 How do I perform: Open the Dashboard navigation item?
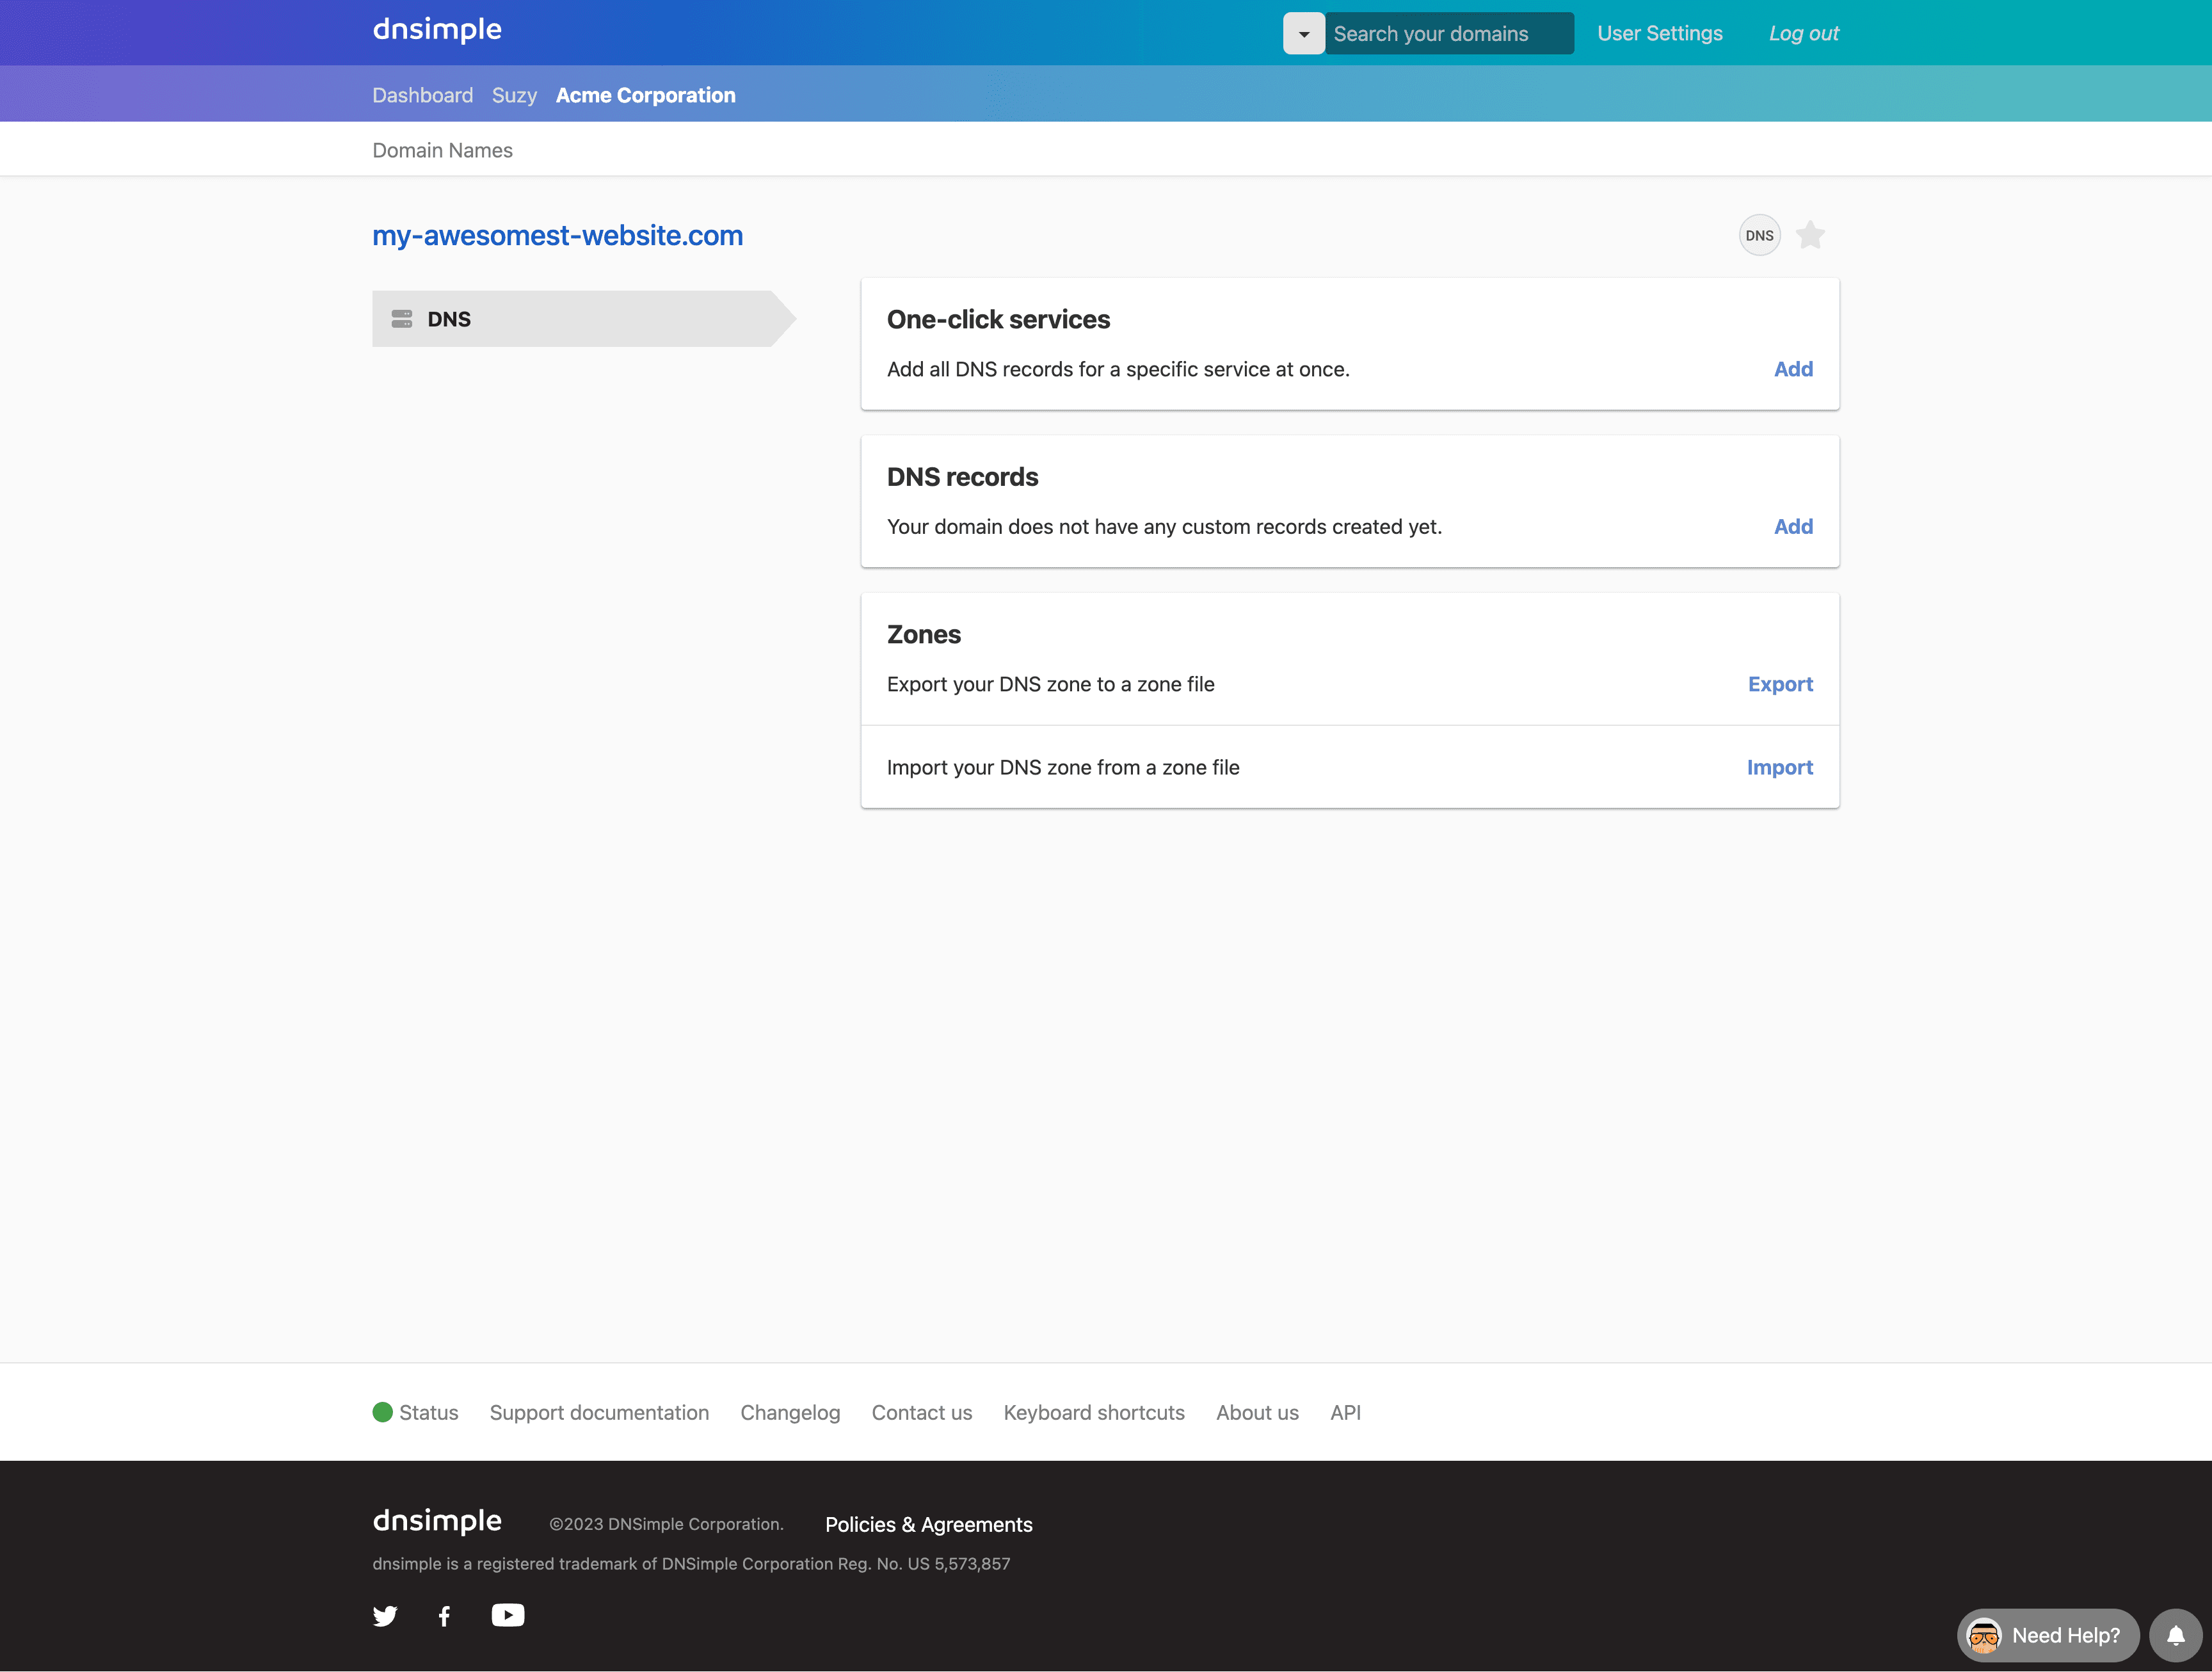(x=422, y=95)
